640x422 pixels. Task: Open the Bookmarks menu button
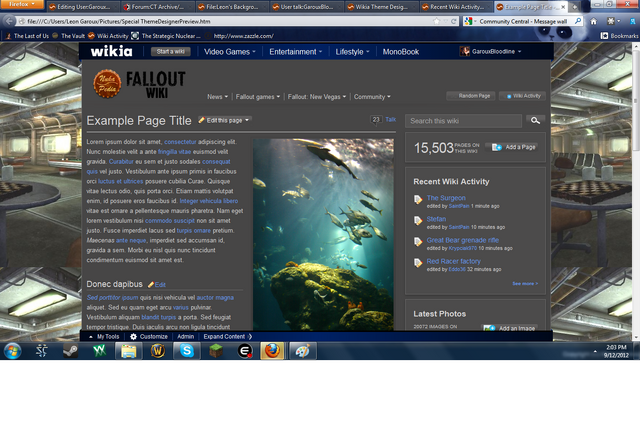pyautogui.click(x=619, y=36)
